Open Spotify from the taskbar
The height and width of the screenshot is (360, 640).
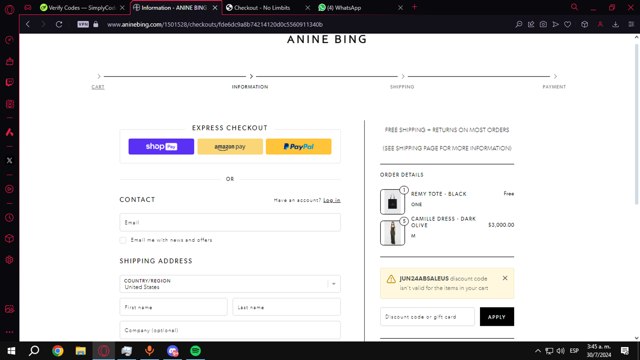[x=196, y=351]
